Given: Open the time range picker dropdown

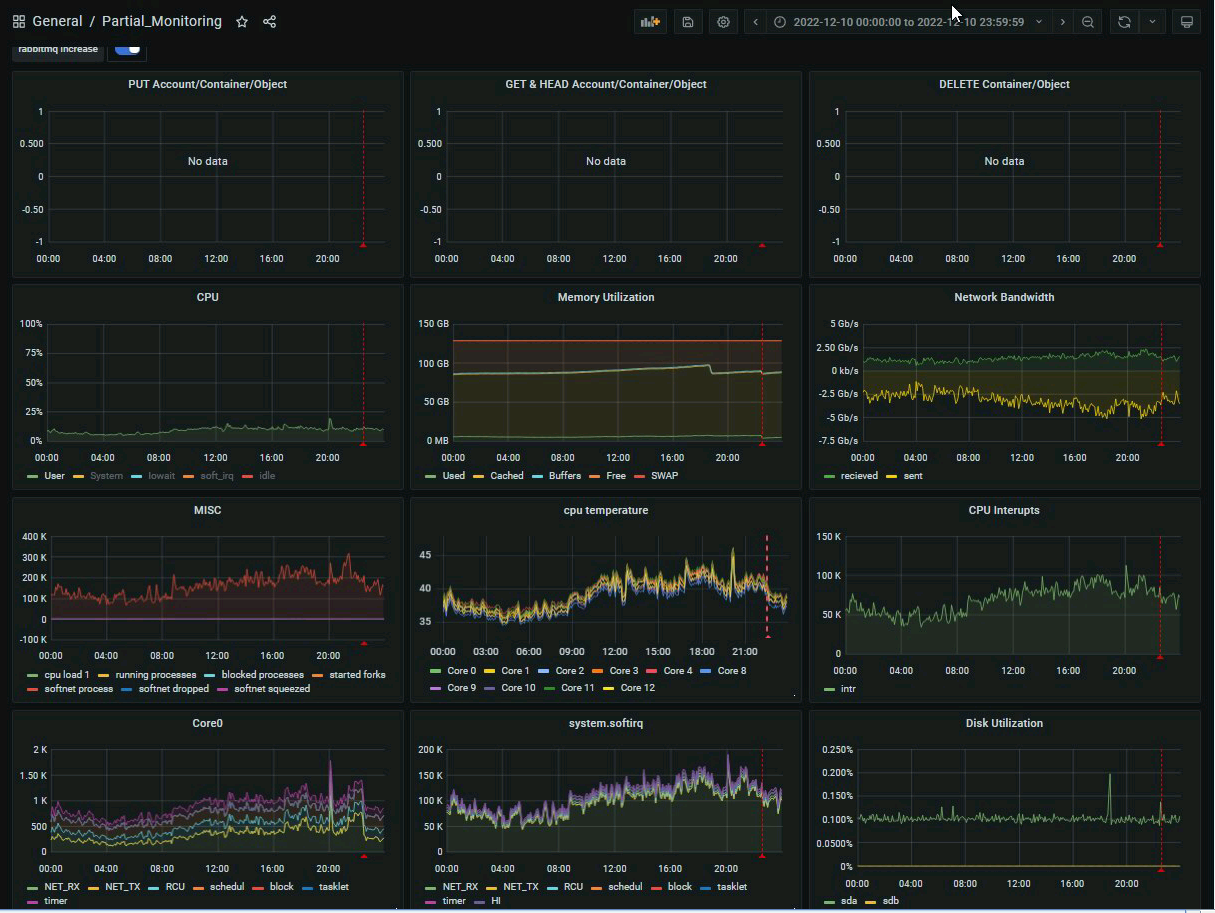Looking at the screenshot, I should click(x=908, y=22).
